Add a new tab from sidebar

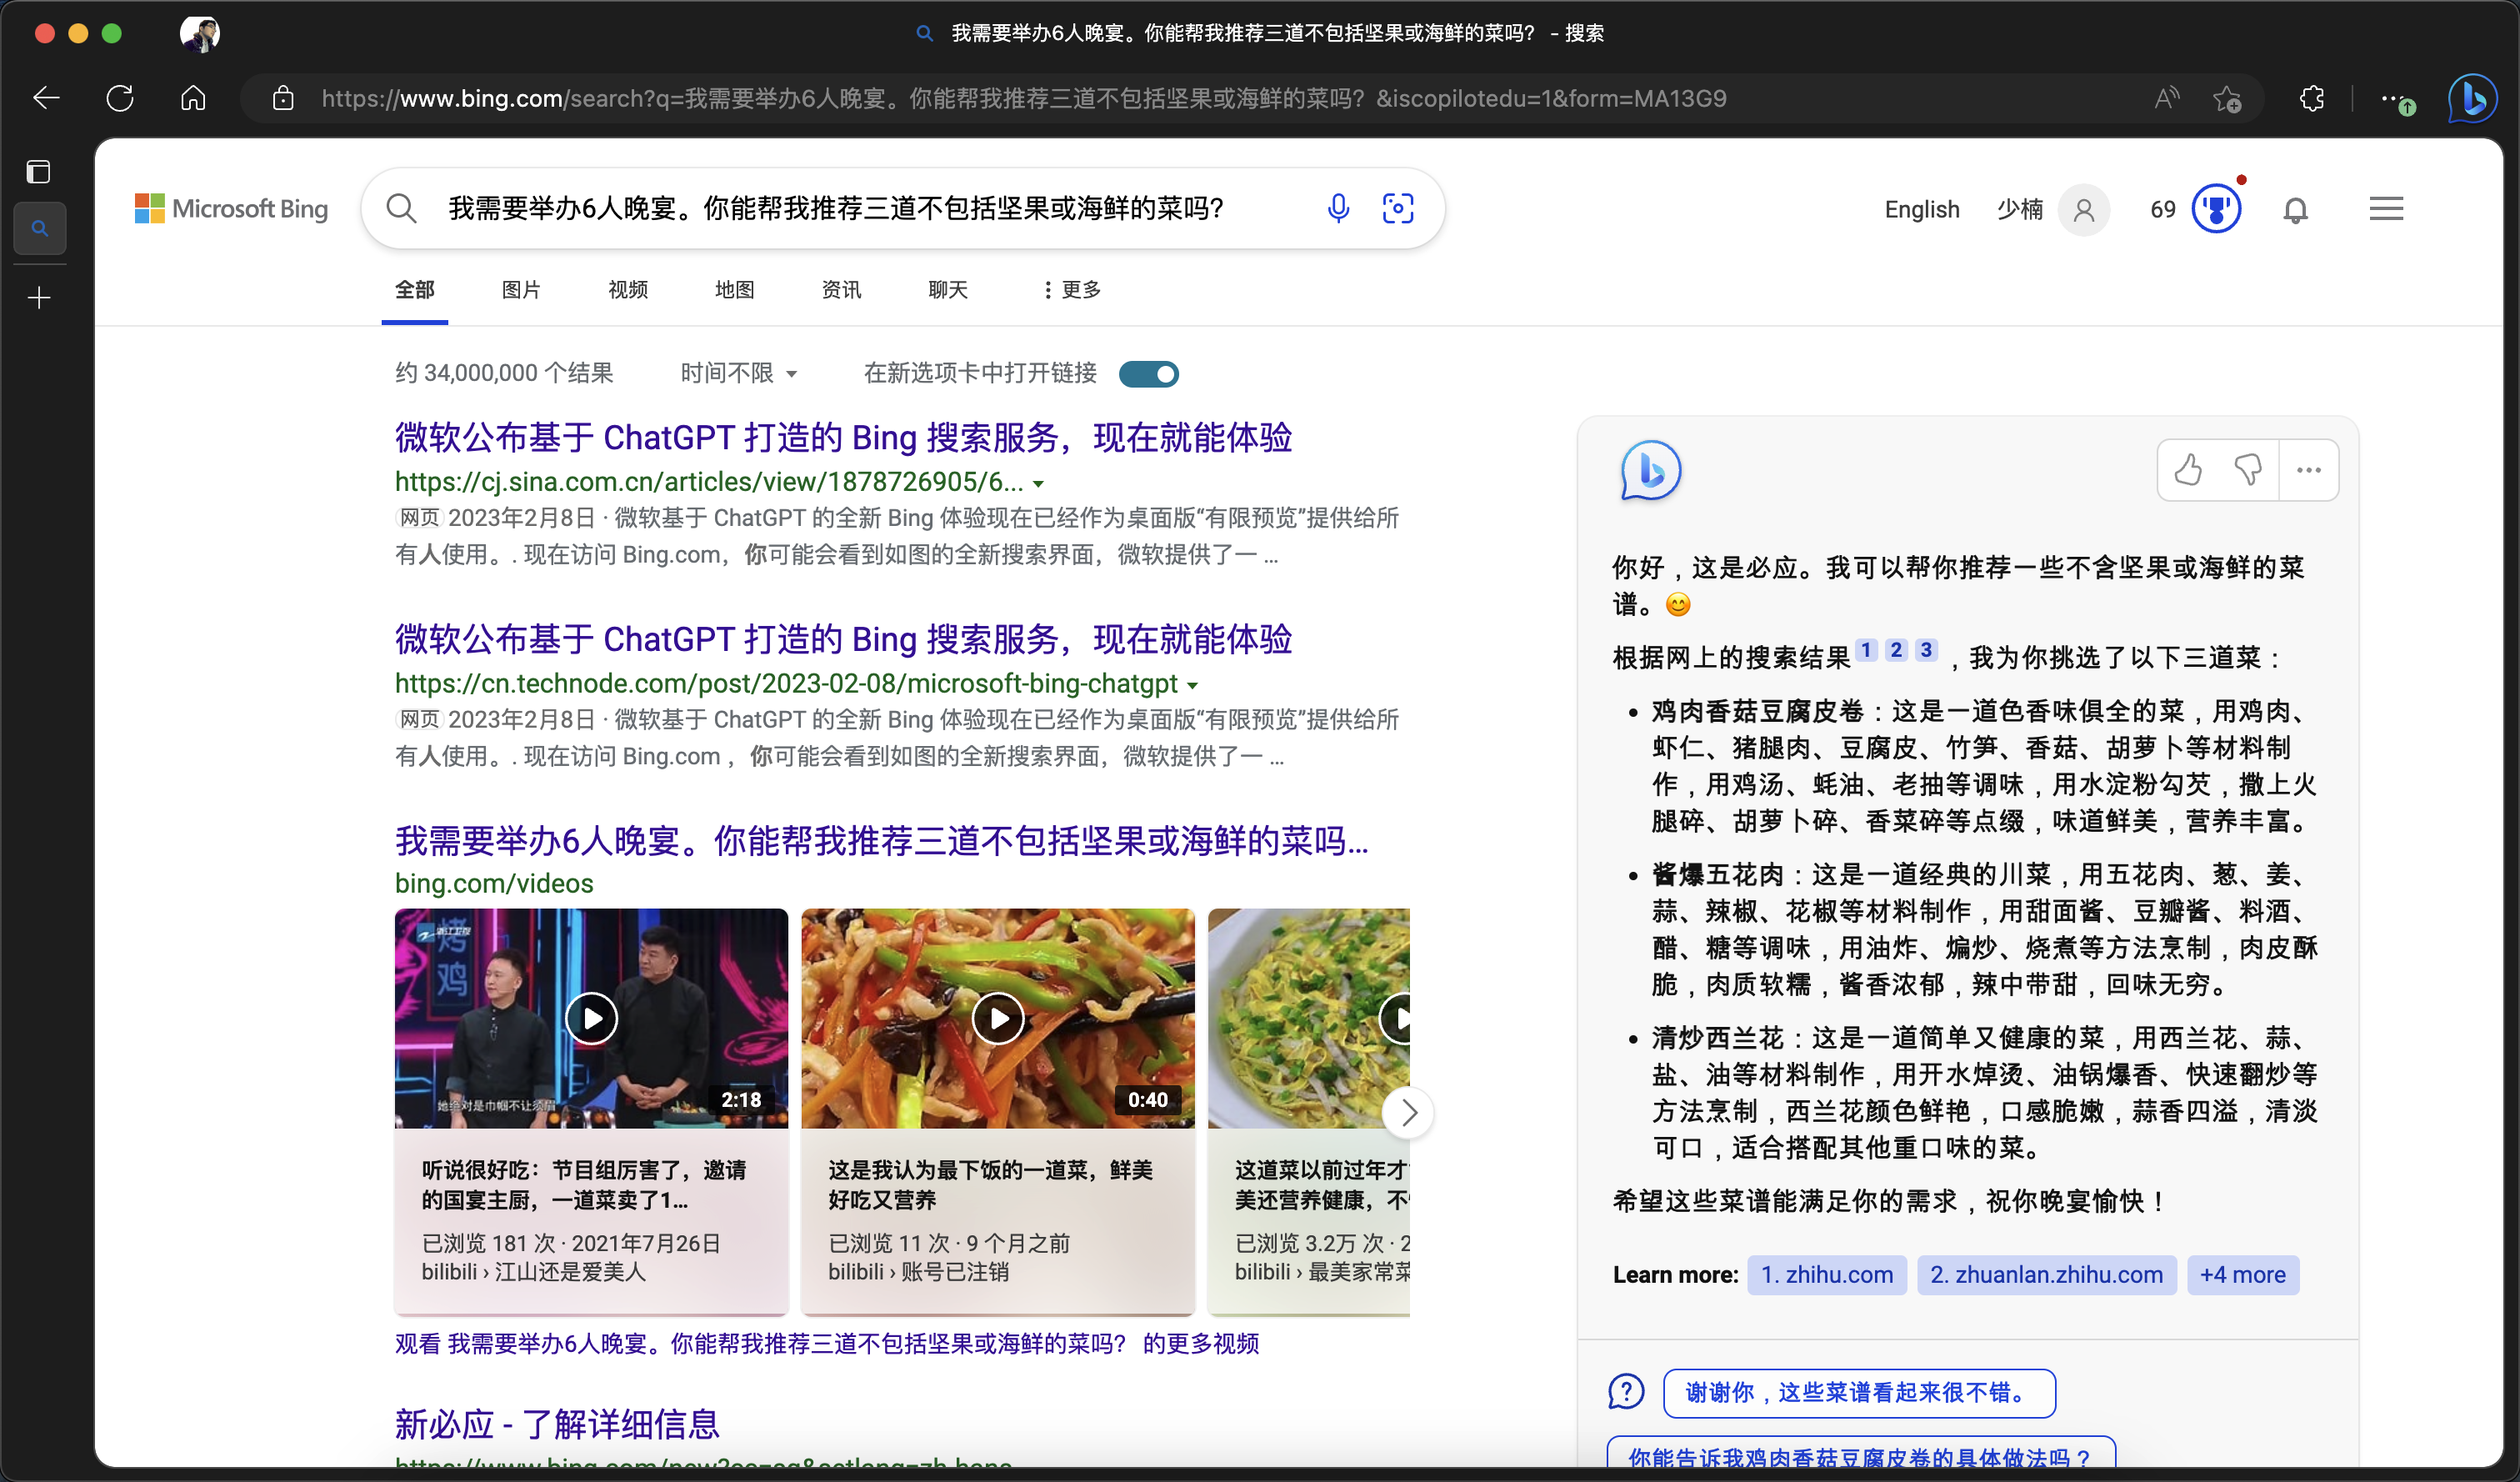pos(39,298)
